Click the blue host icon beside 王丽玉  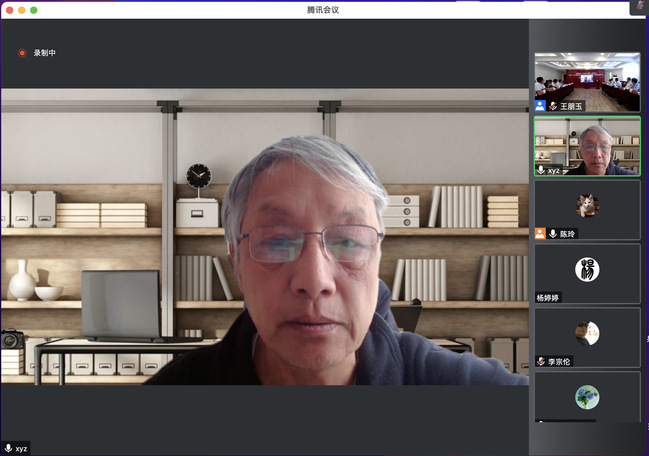(x=540, y=106)
